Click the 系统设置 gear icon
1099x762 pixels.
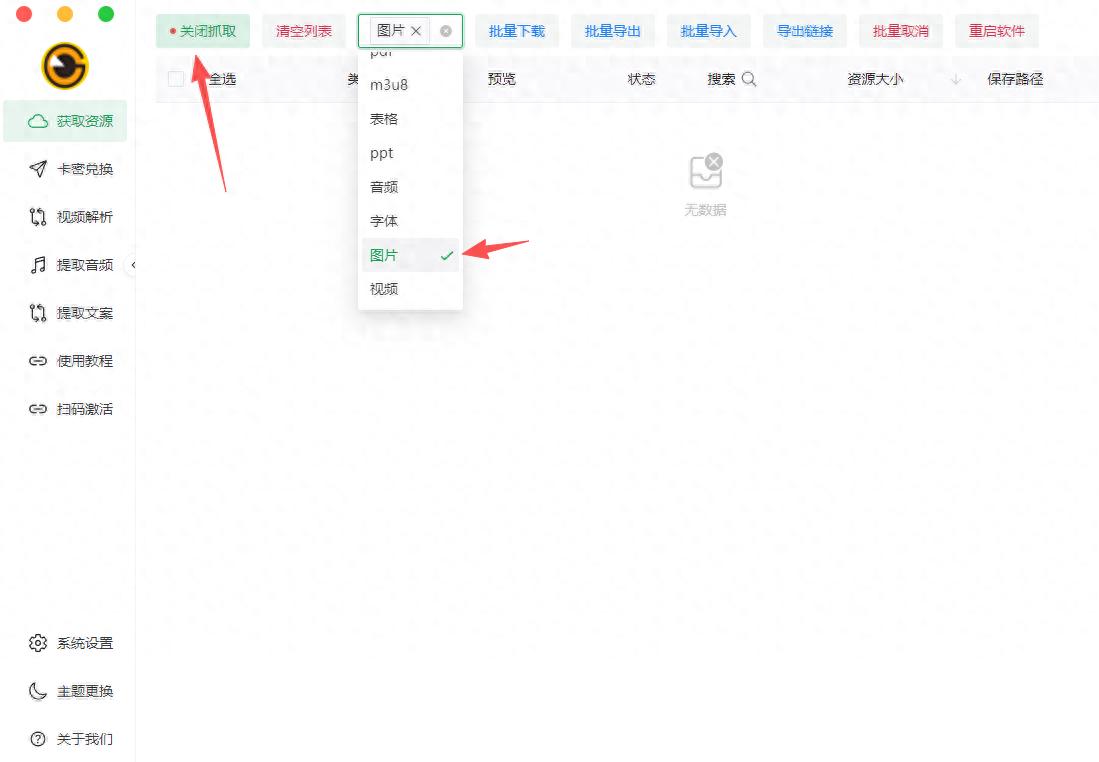pyautogui.click(x=38, y=643)
